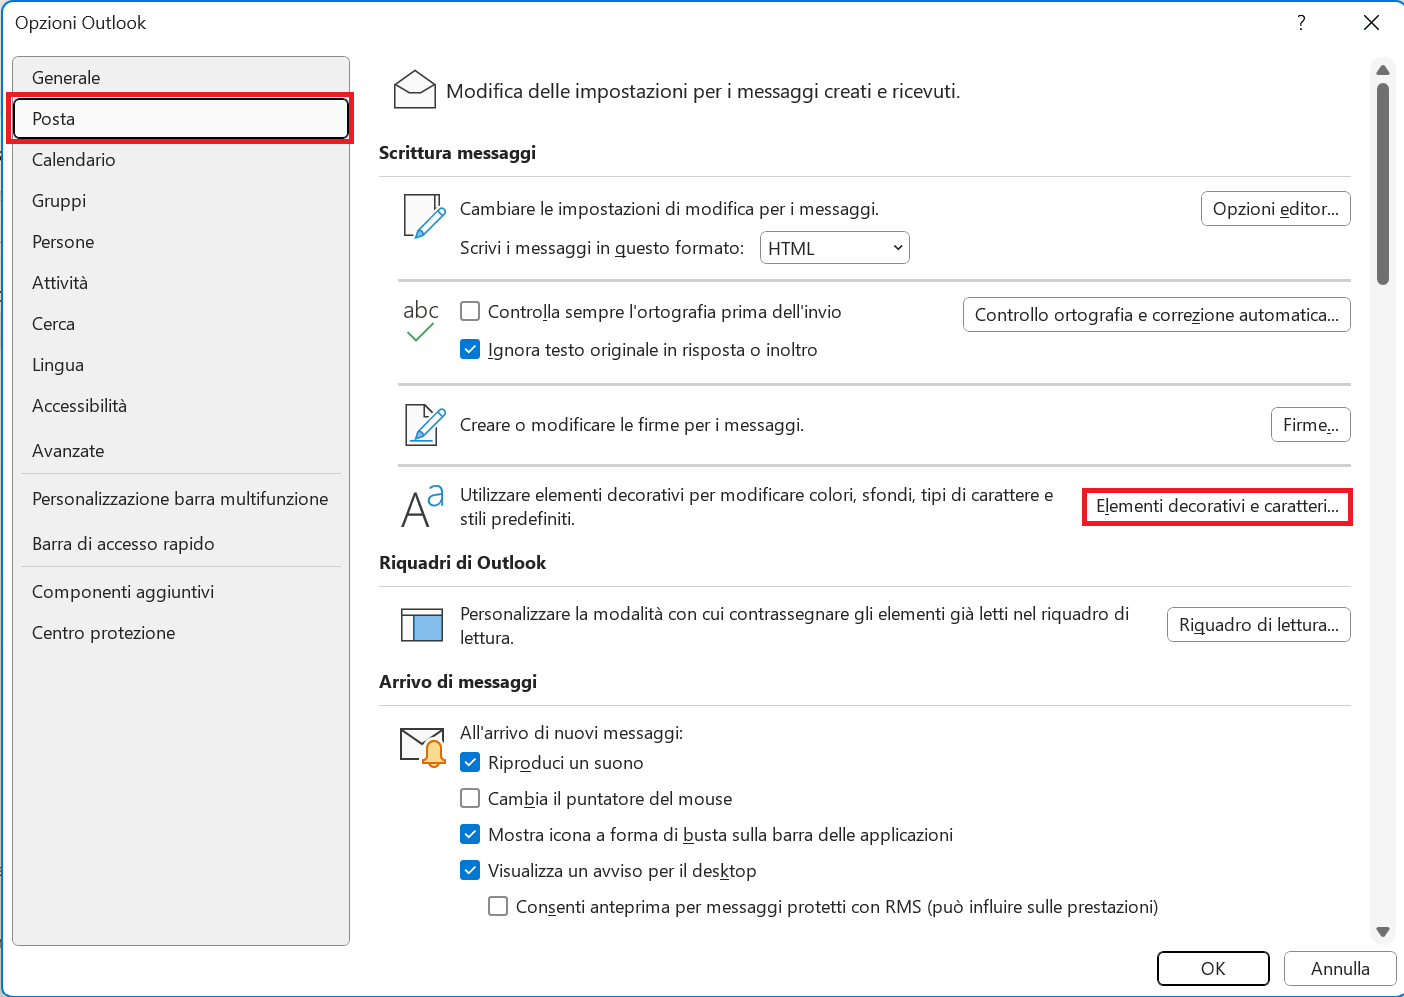The width and height of the screenshot is (1404, 997).
Task: Click the envelope icon beside the mail settings heading
Action: click(415, 90)
